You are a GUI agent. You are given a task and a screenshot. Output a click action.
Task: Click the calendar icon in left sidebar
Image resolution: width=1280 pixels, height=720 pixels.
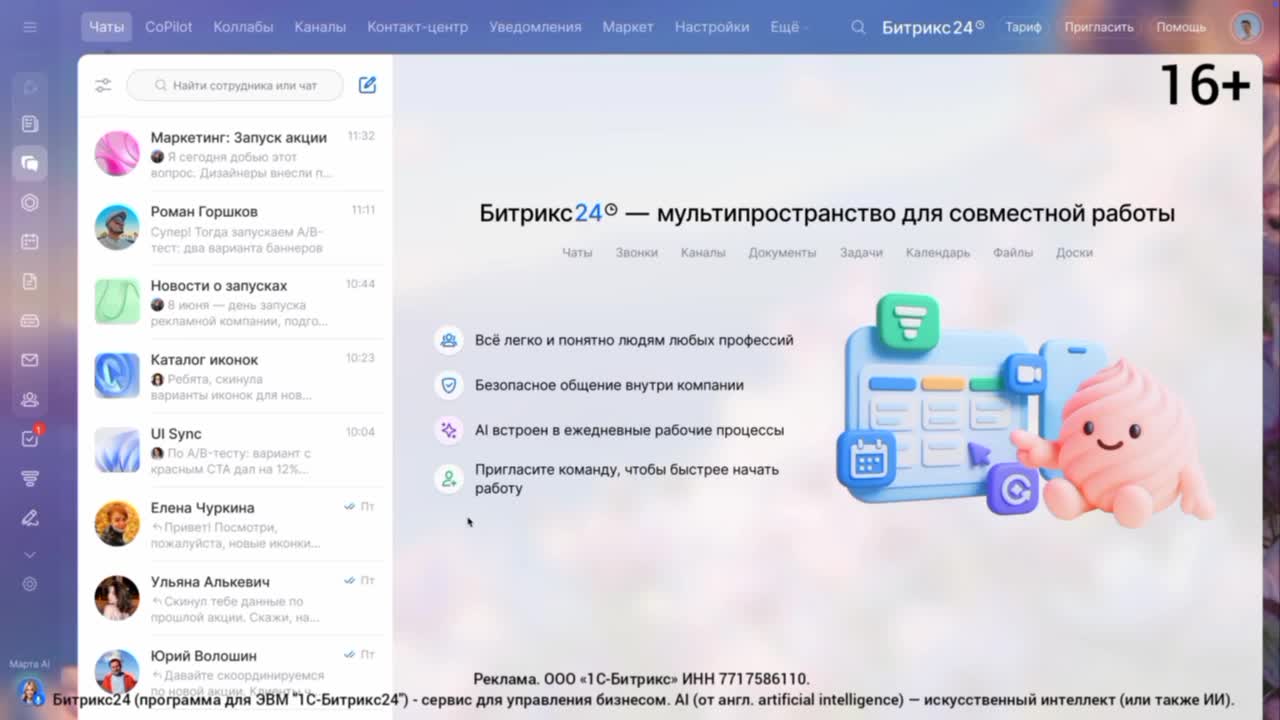pyautogui.click(x=30, y=241)
